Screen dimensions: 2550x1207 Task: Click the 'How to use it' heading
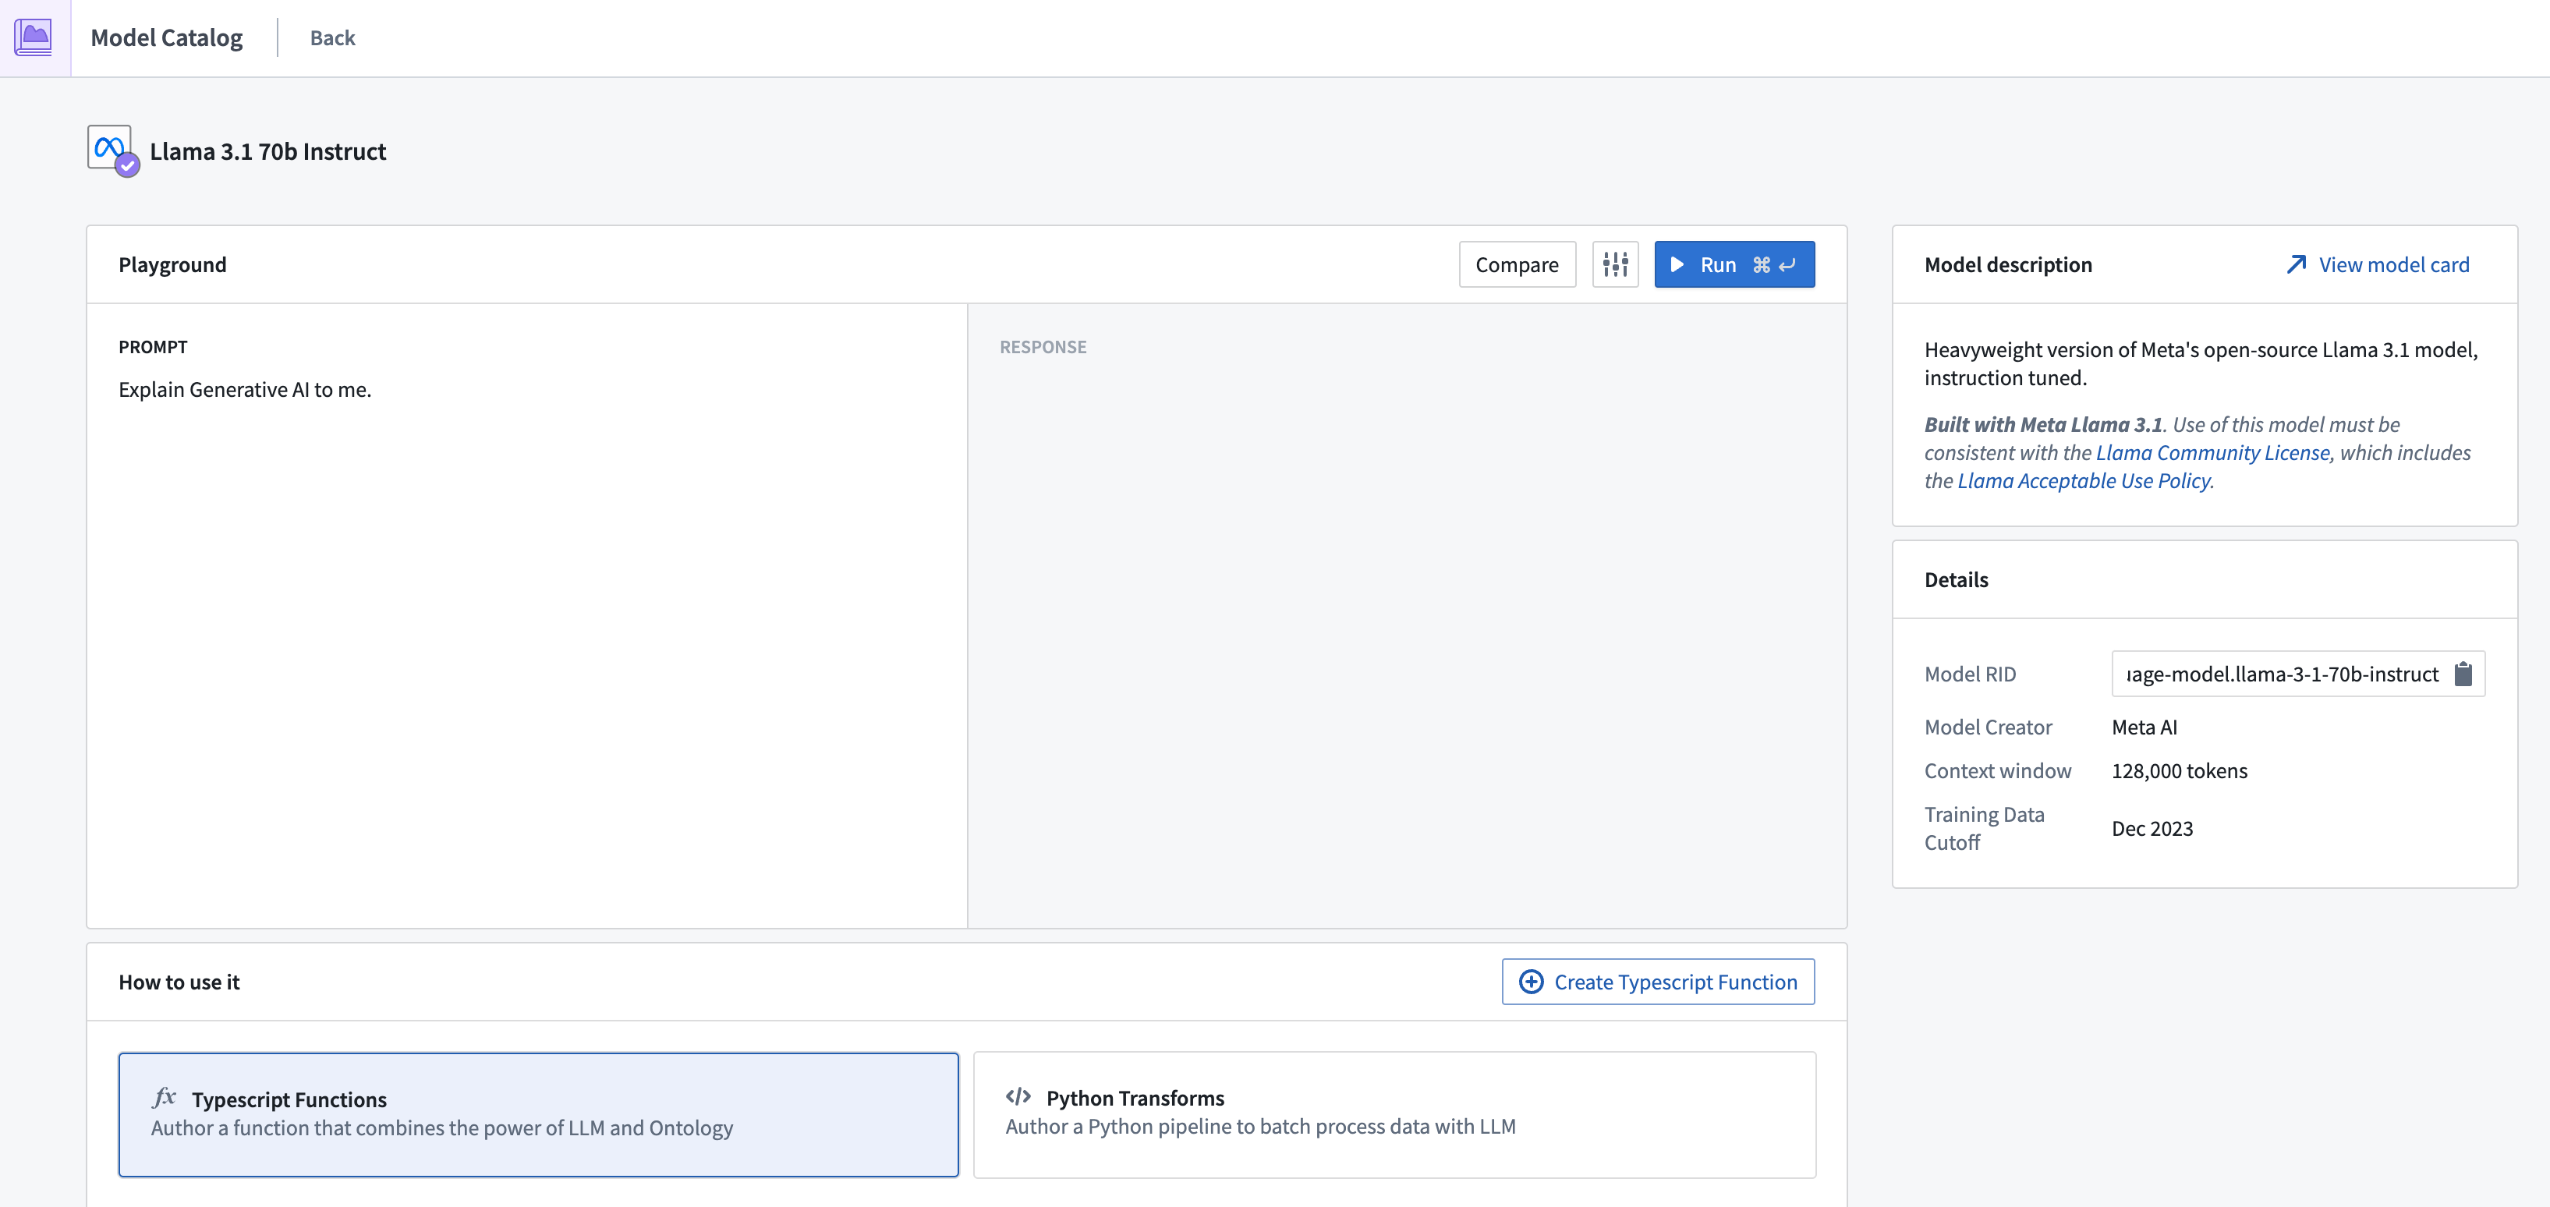click(179, 981)
